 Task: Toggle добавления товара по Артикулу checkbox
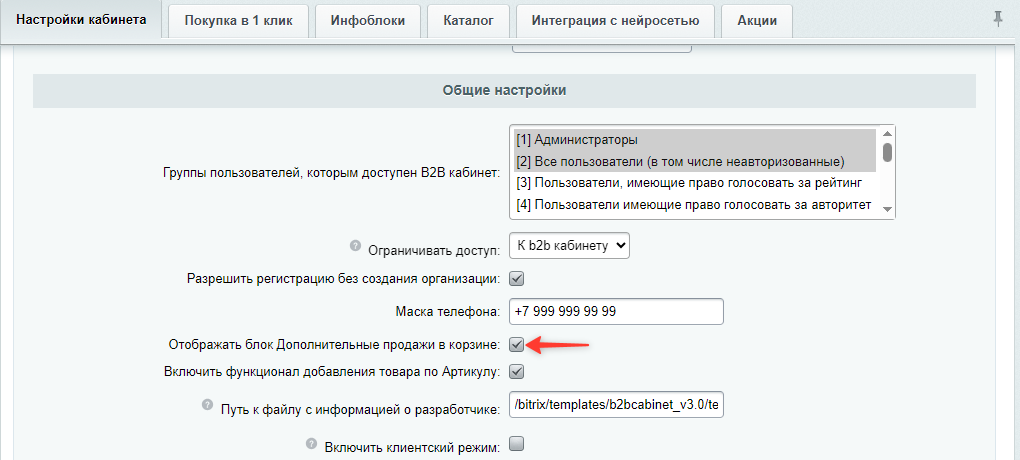tap(517, 372)
